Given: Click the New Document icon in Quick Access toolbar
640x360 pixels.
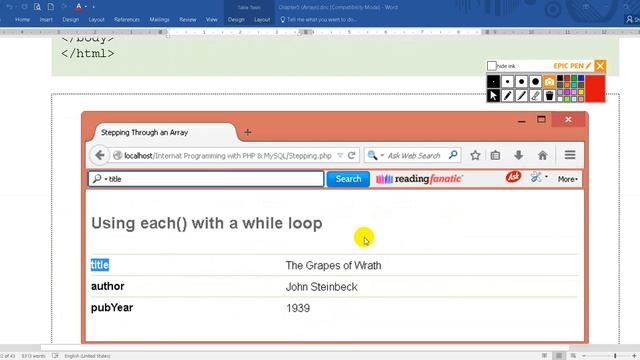Looking at the screenshot, I should coord(51,7).
